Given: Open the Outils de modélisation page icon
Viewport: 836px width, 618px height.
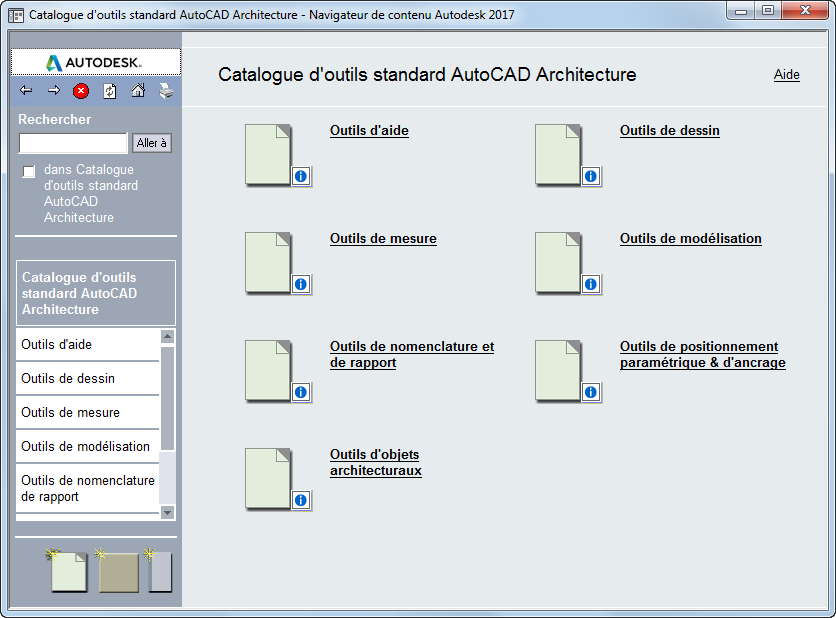Looking at the screenshot, I should click(x=558, y=262).
